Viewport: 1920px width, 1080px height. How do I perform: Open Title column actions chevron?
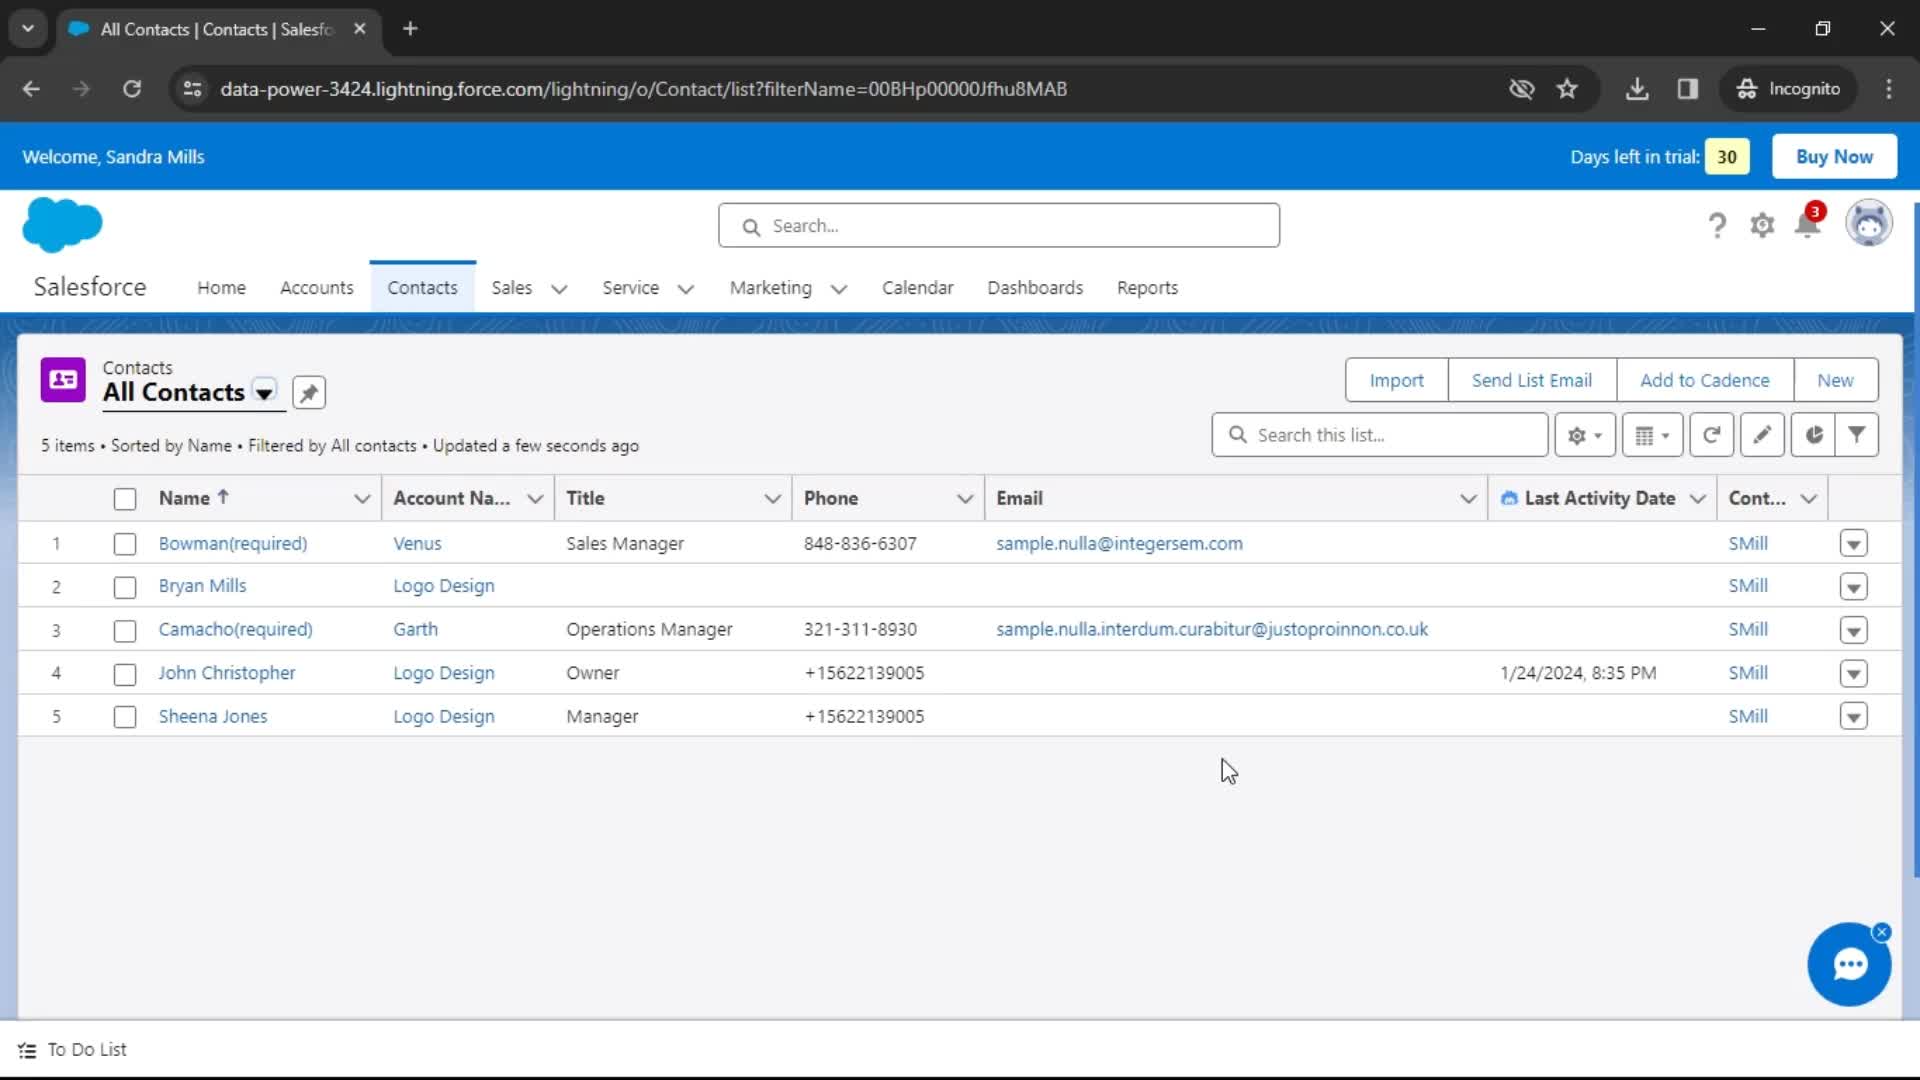click(x=772, y=499)
